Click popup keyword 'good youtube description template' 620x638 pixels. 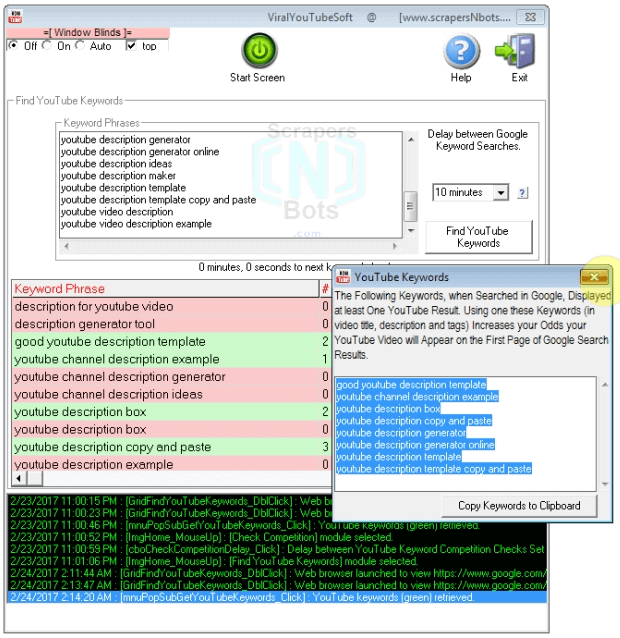411,385
